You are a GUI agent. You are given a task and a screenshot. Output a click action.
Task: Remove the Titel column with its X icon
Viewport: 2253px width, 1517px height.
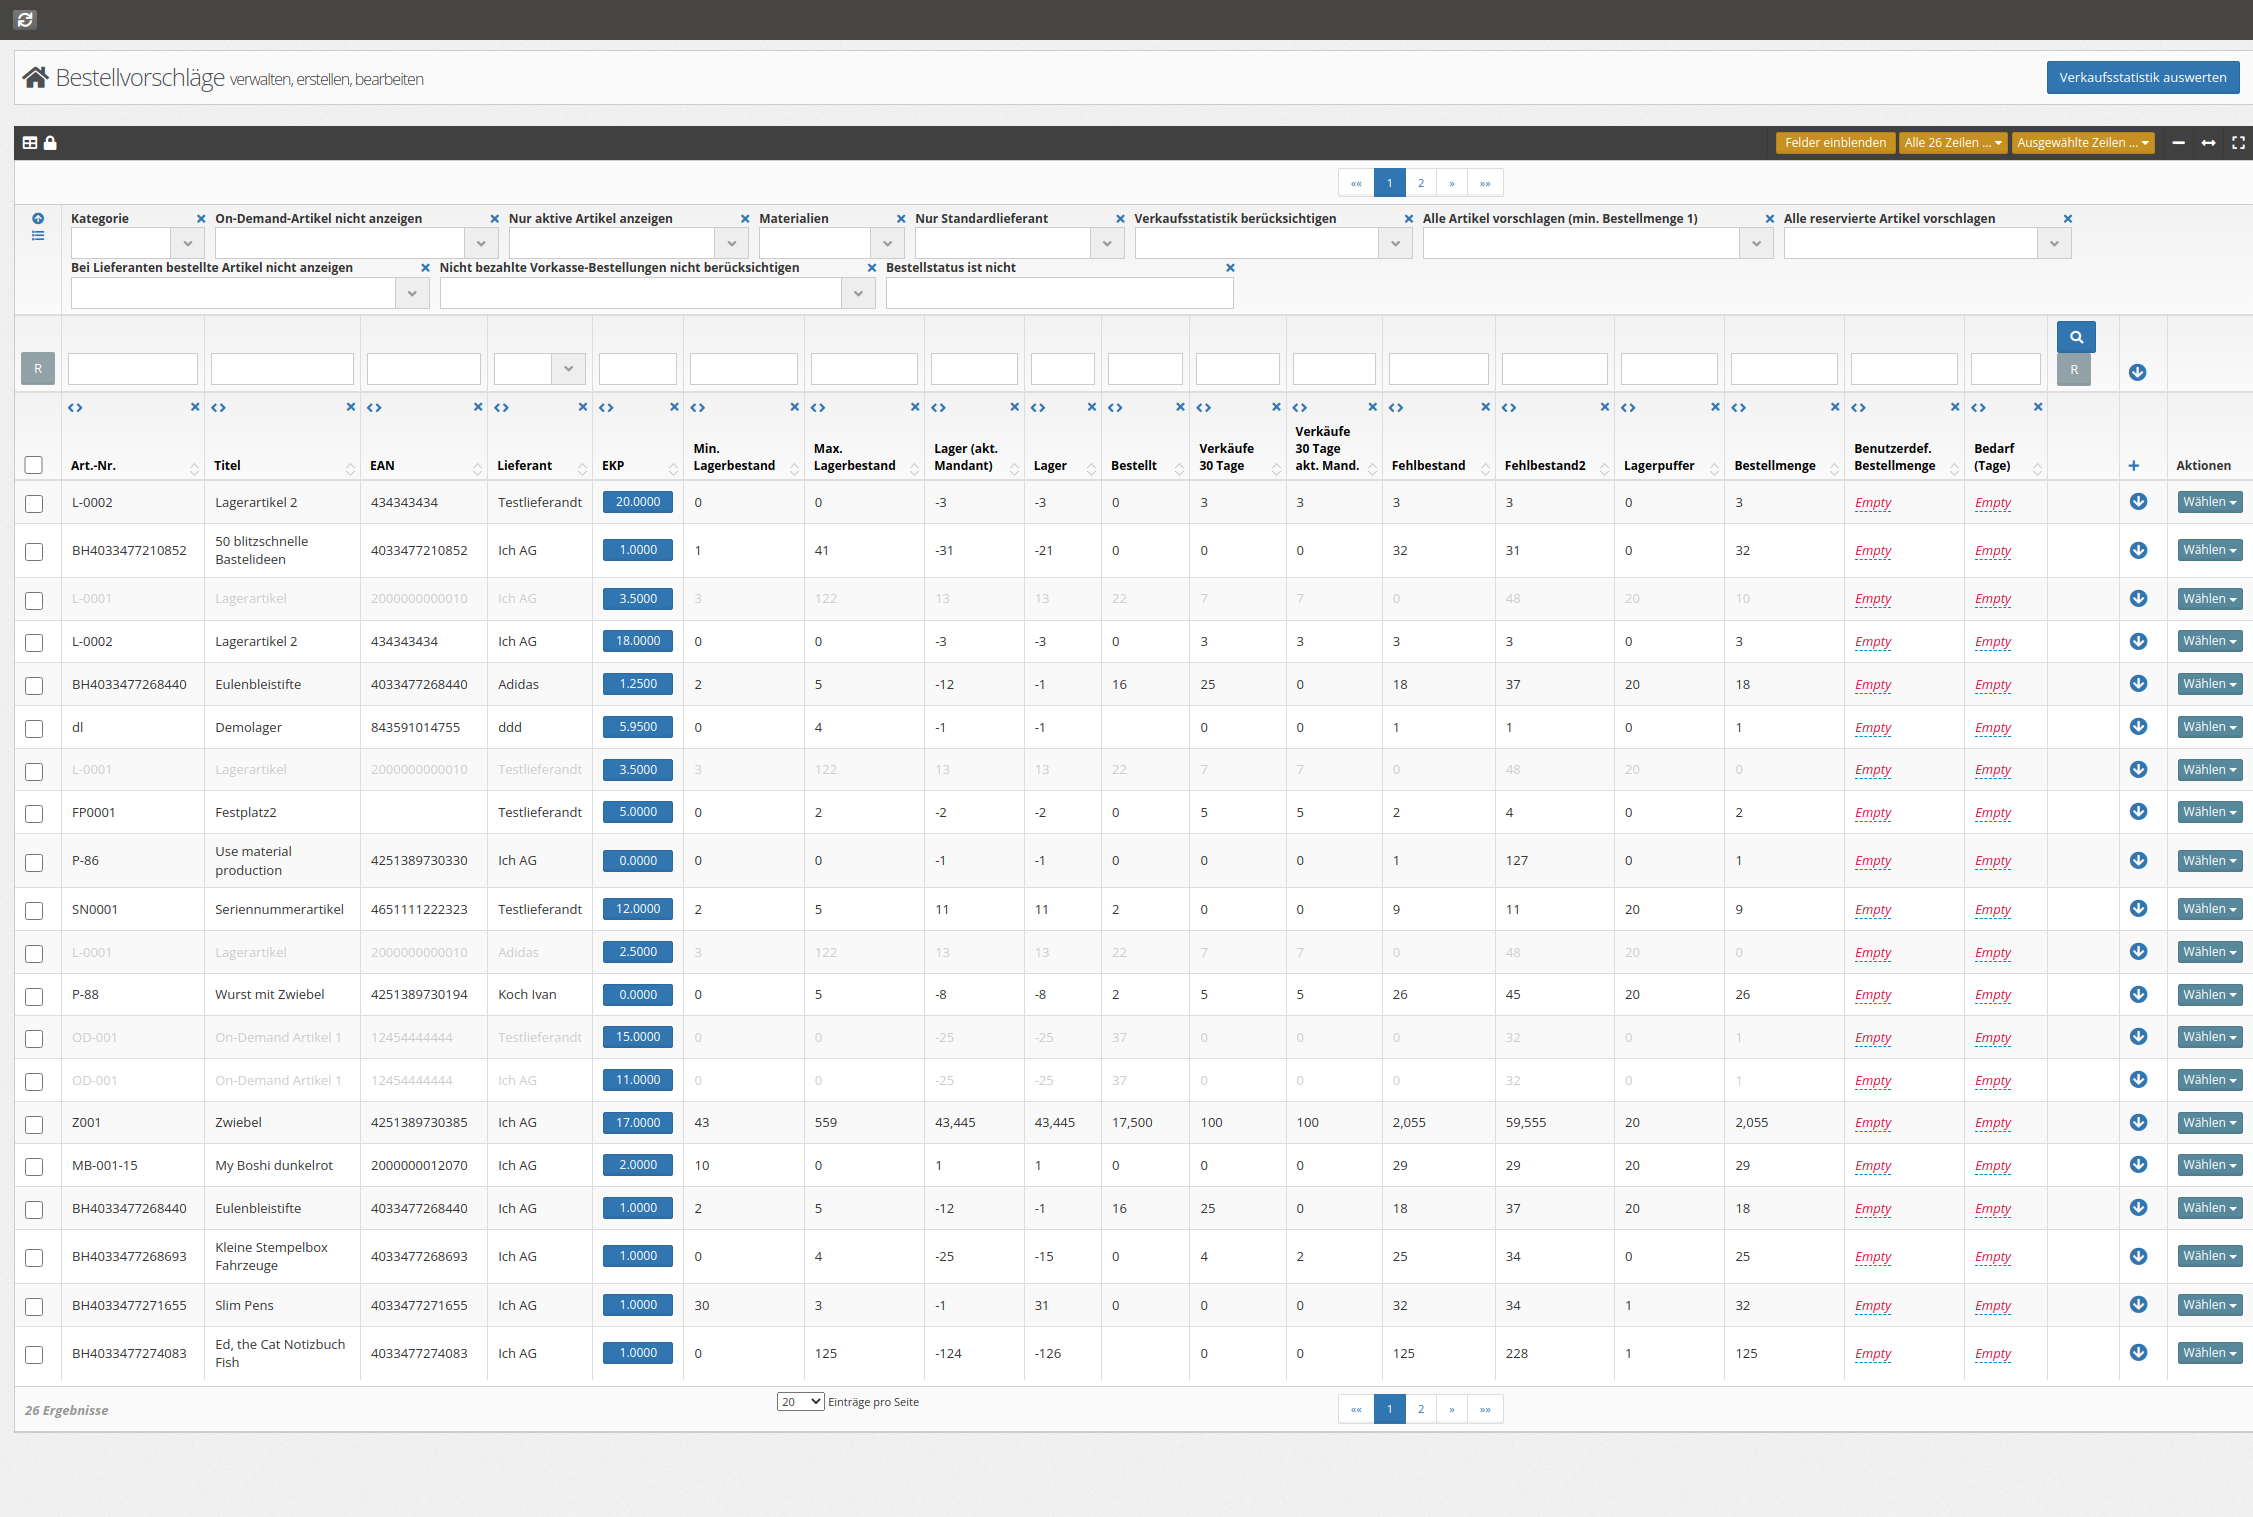[x=350, y=407]
